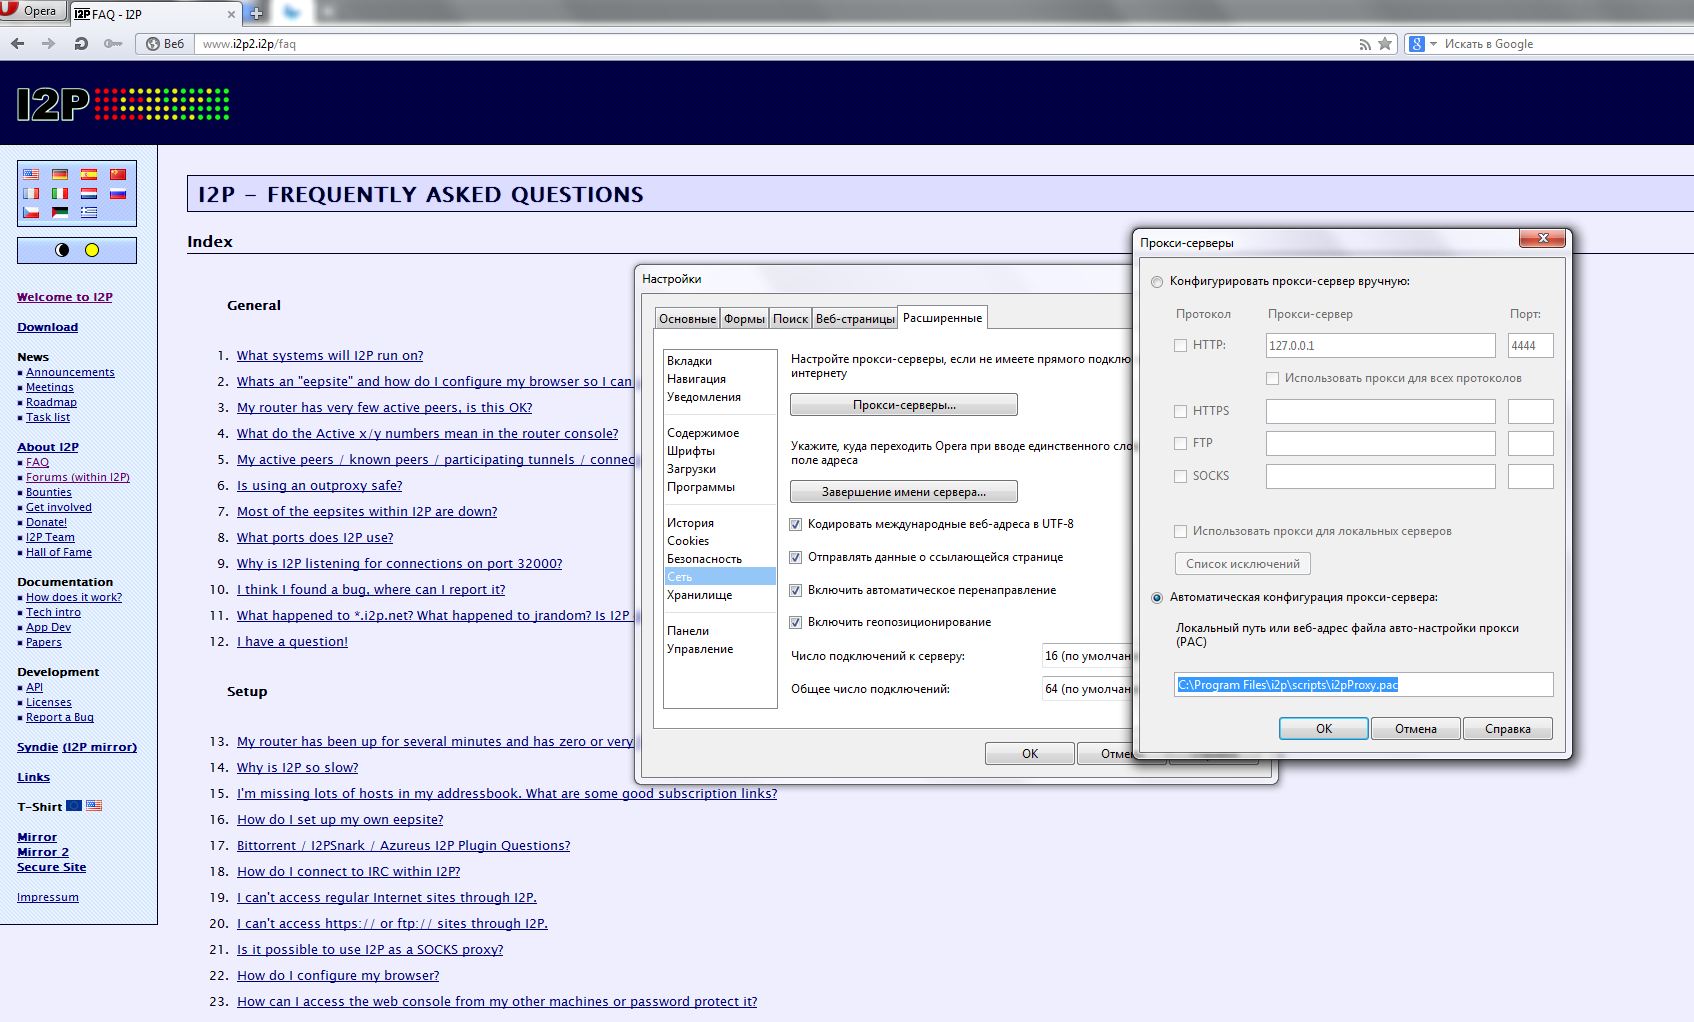Open the Веб-страницы settings tab
This screenshot has height=1022, width=1694.
[855, 319]
